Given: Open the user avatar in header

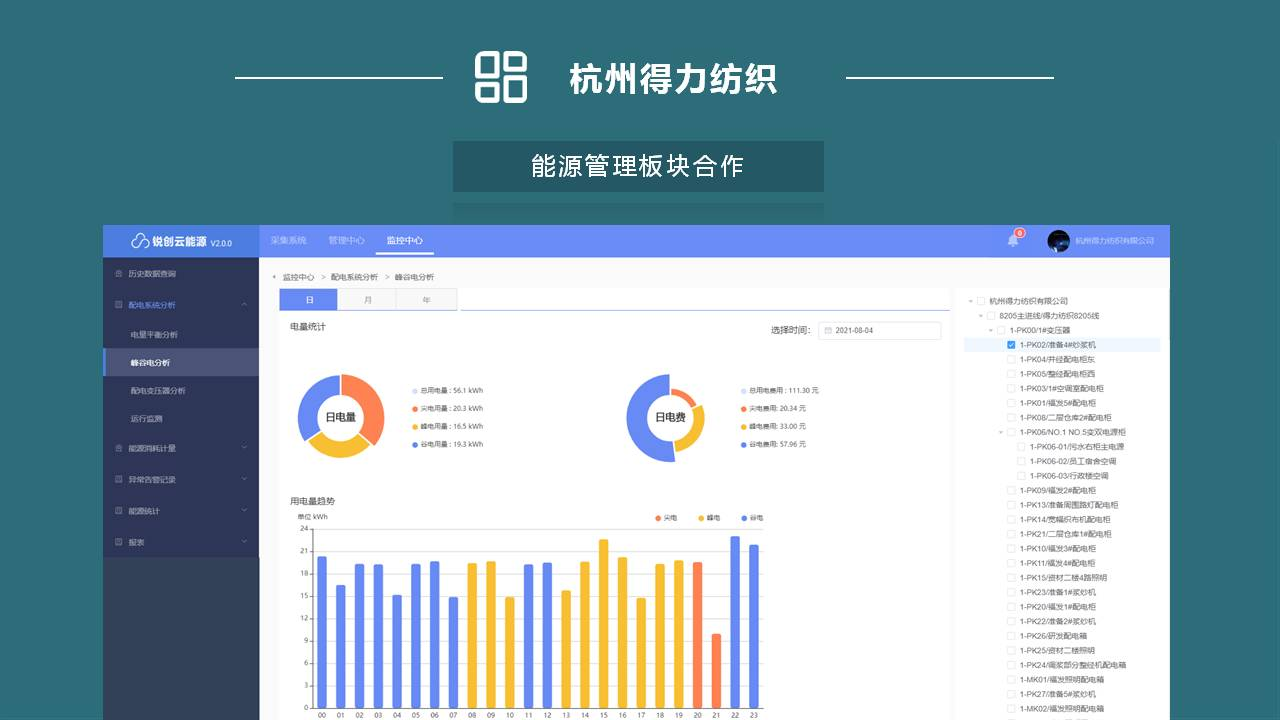Looking at the screenshot, I should (1058, 241).
